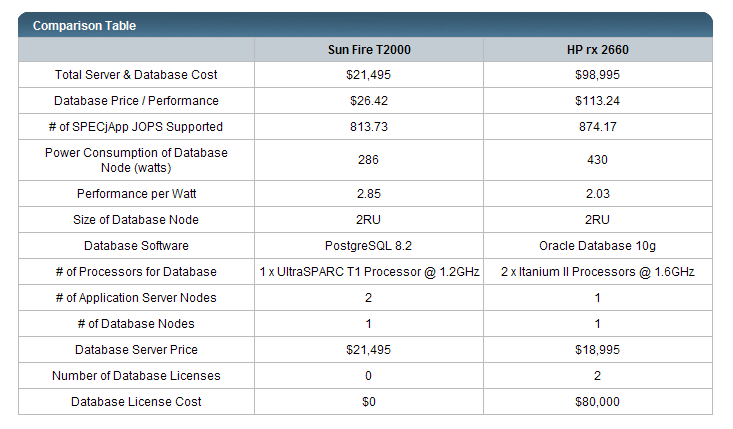Select the 'PostgreSQL 8.2' cell
This screenshot has height=429, width=733.
[368, 245]
